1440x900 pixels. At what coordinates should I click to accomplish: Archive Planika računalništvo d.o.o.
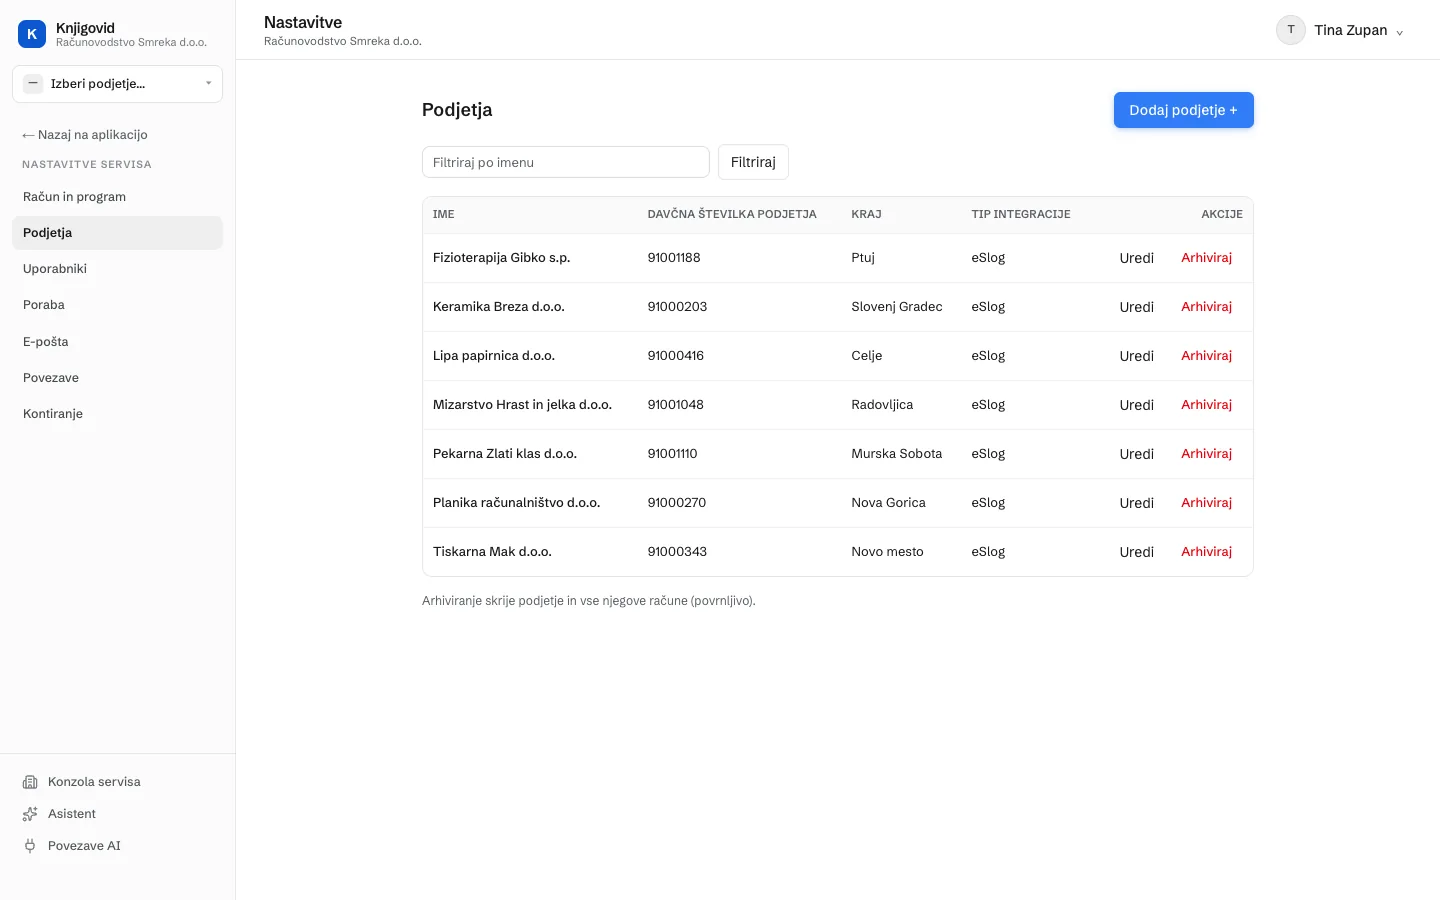pyautogui.click(x=1207, y=503)
